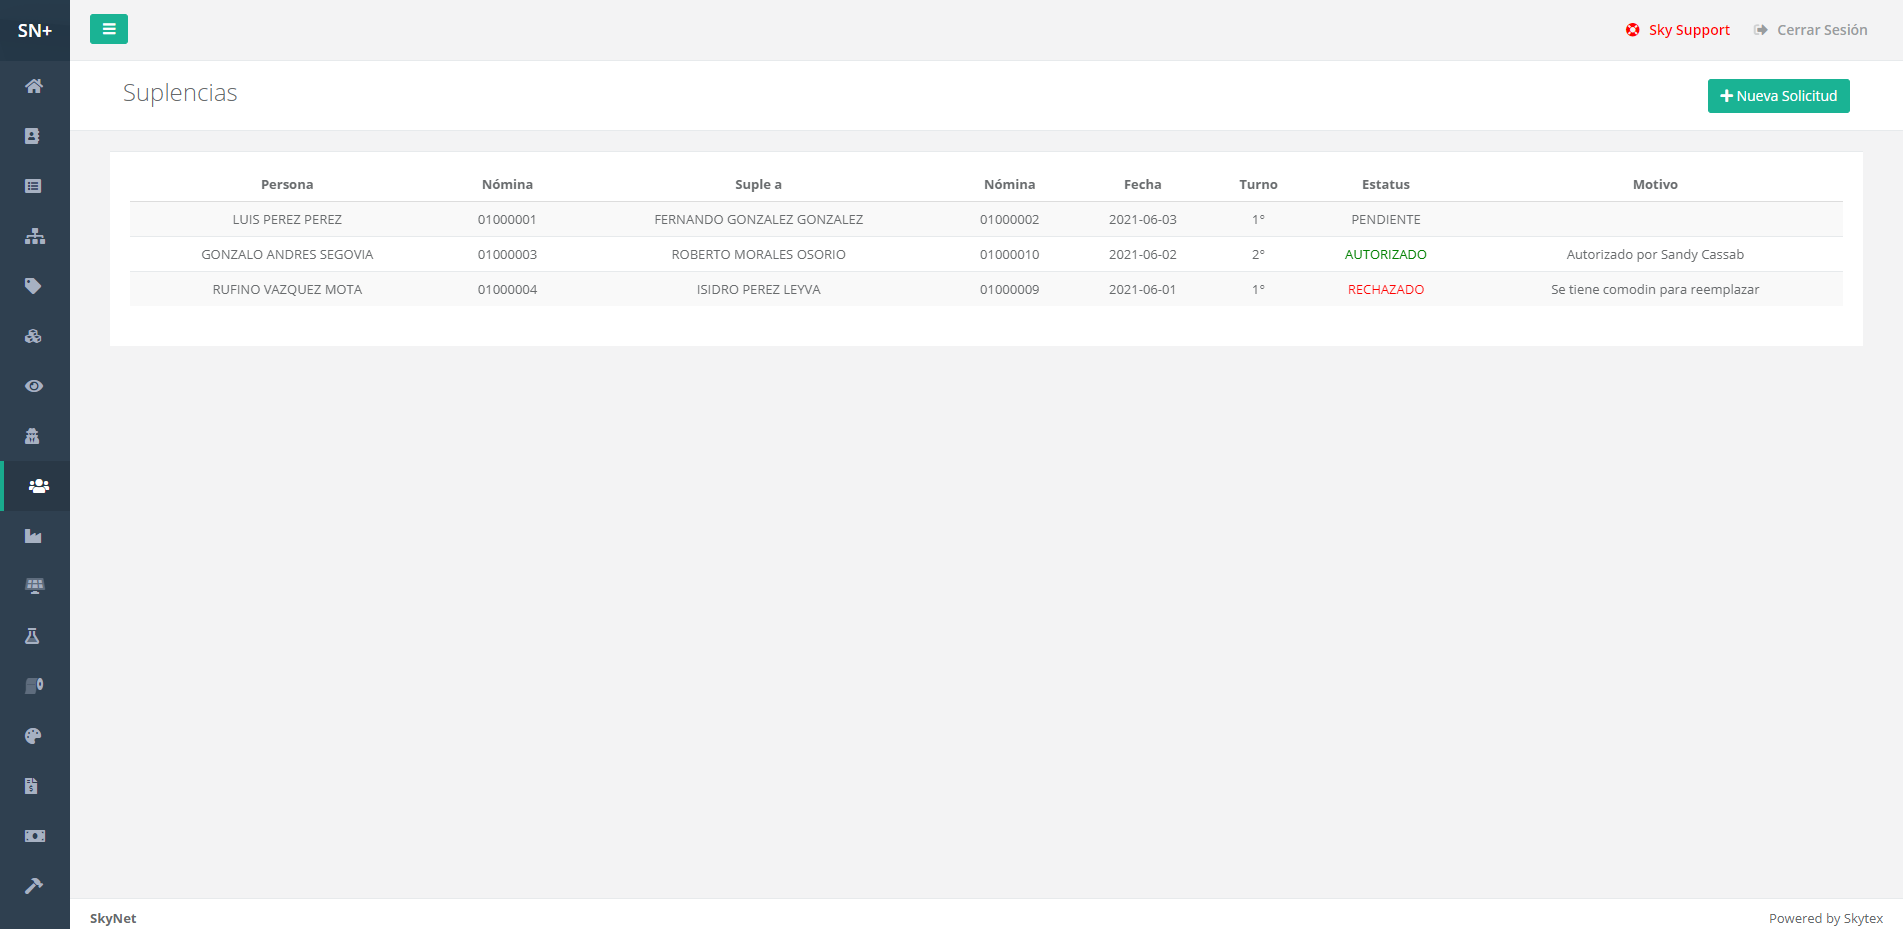1903x929 pixels.
Task: Open the home icon in the sidebar
Action: pyautogui.click(x=34, y=86)
